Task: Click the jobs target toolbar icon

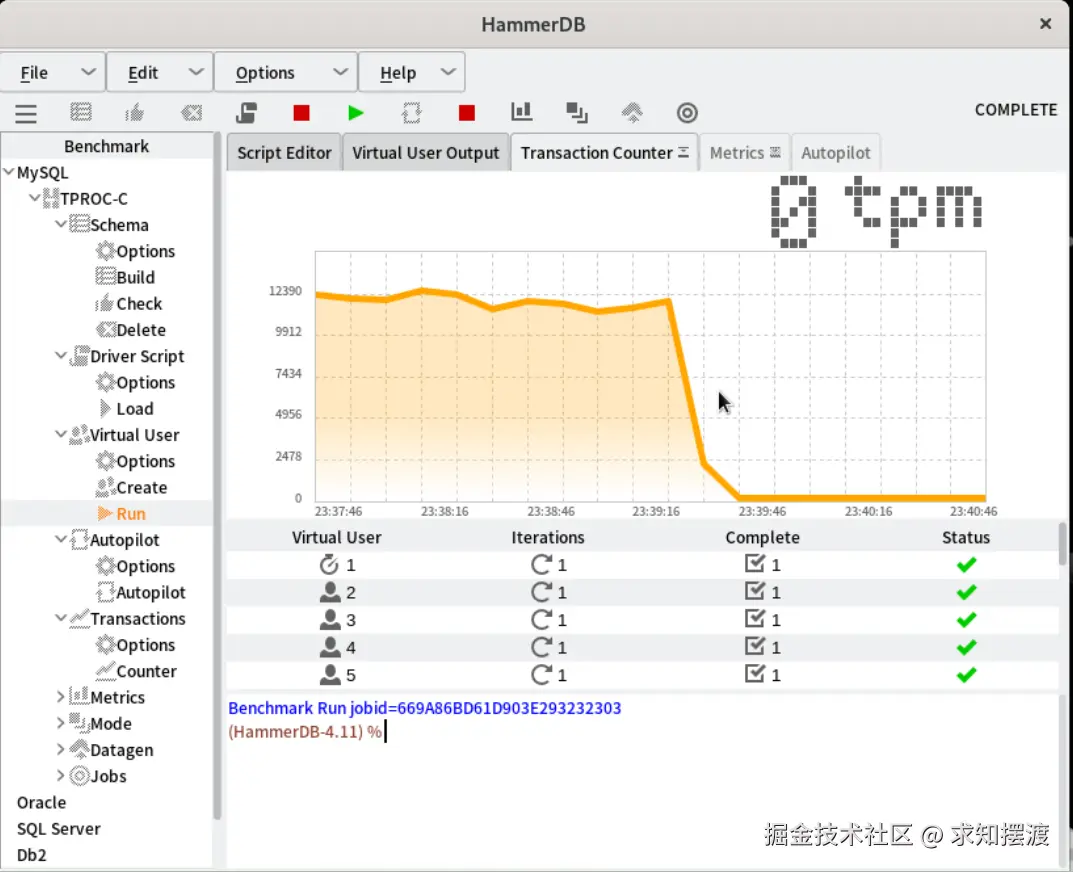Action: (687, 112)
